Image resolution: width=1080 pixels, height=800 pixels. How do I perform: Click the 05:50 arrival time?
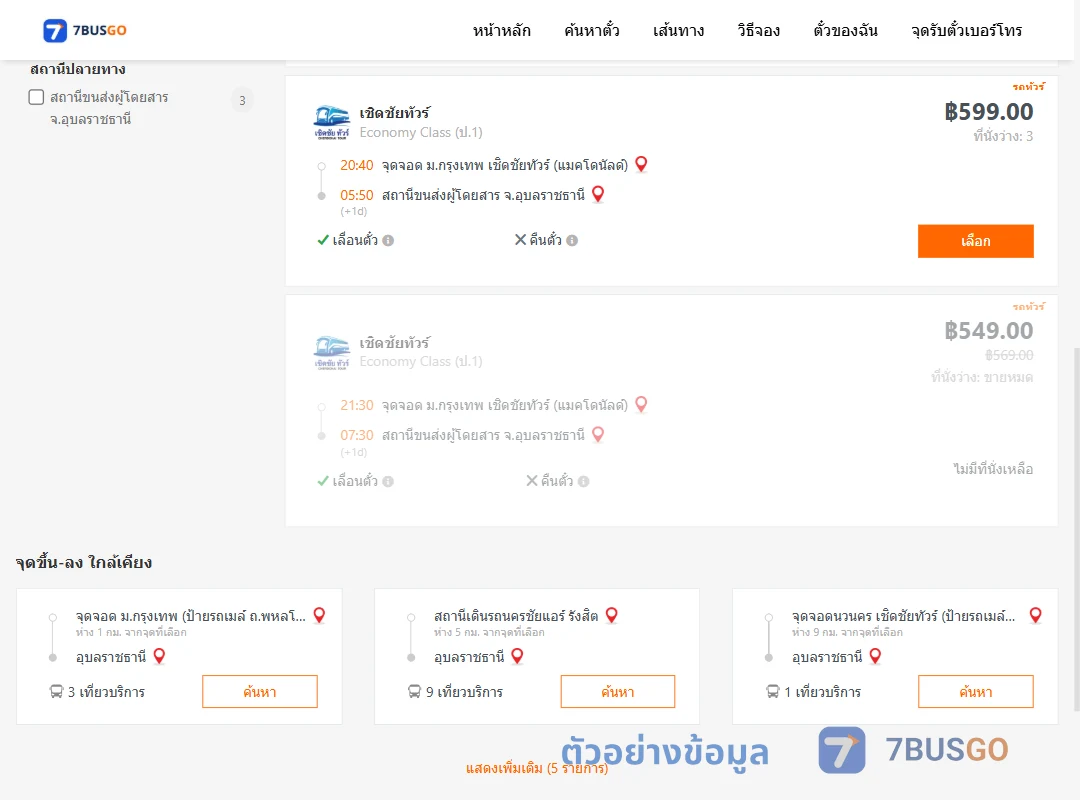[357, 196]
